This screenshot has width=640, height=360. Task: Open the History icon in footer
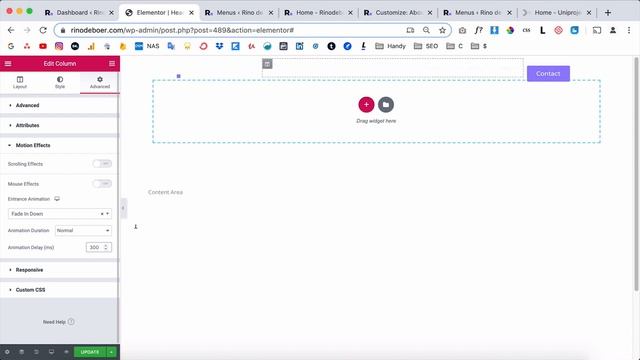(36, 352)
